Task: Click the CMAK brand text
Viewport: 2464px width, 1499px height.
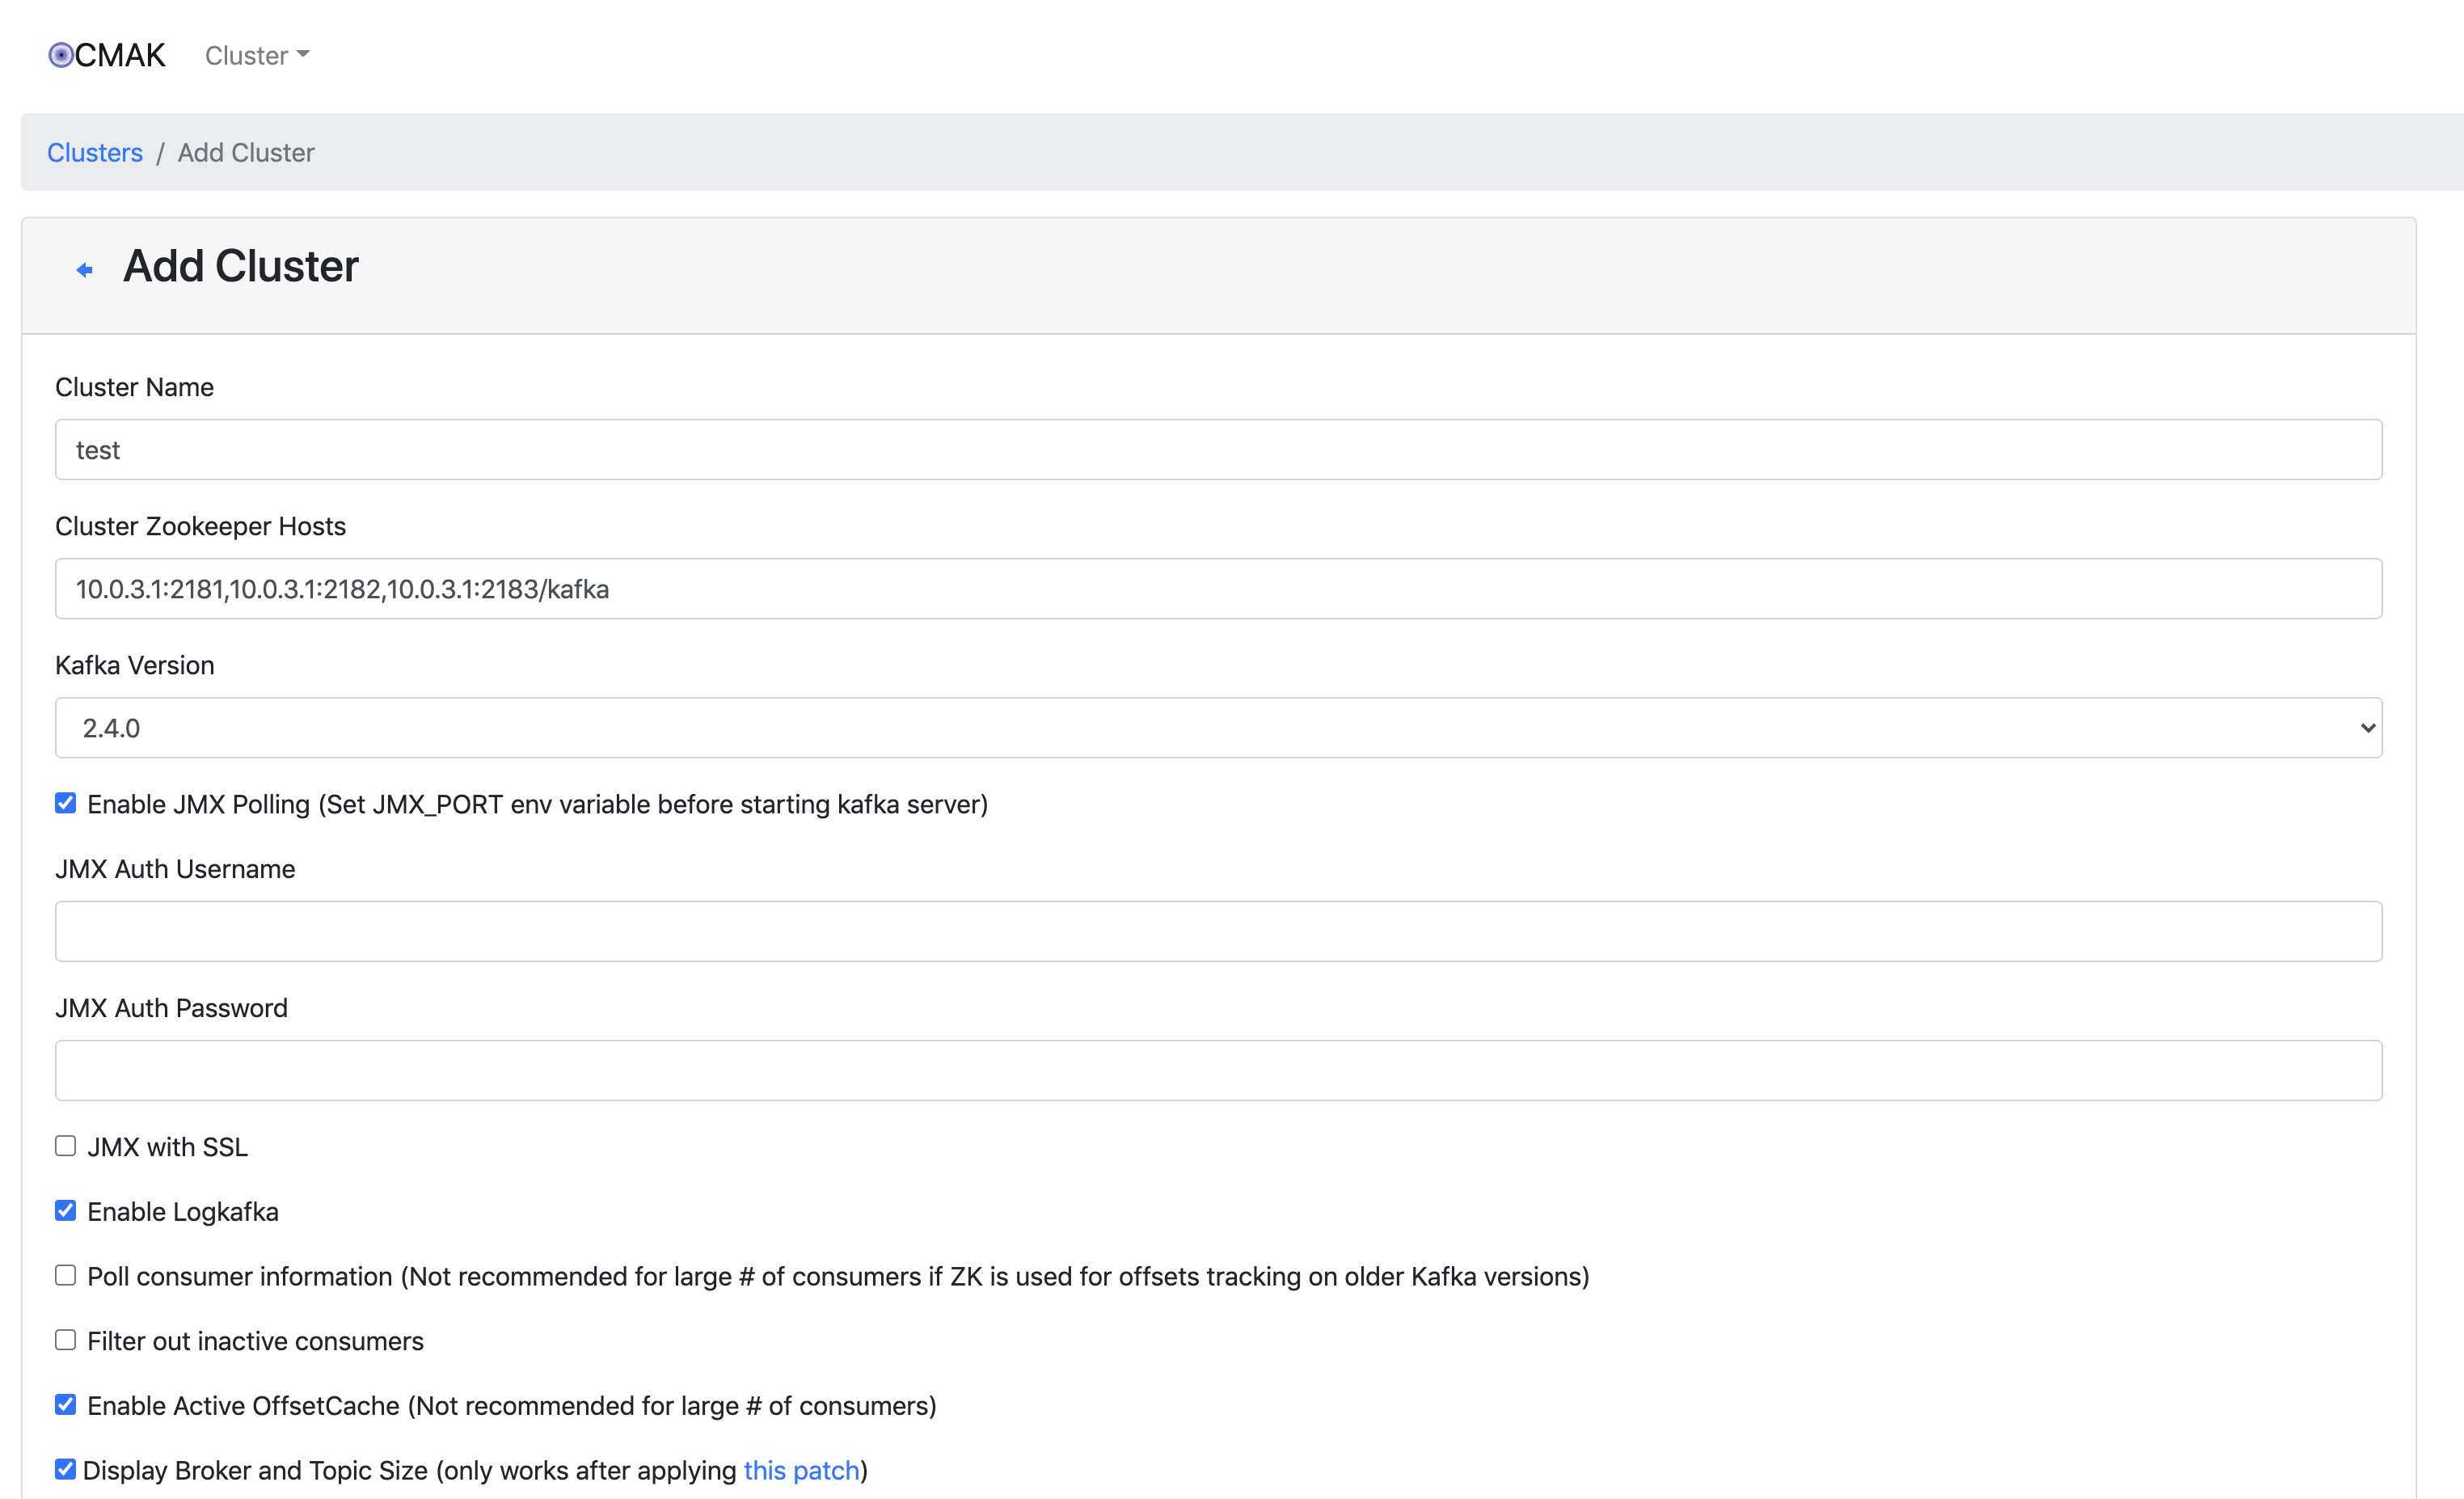Action: click(x=120, y=55)
